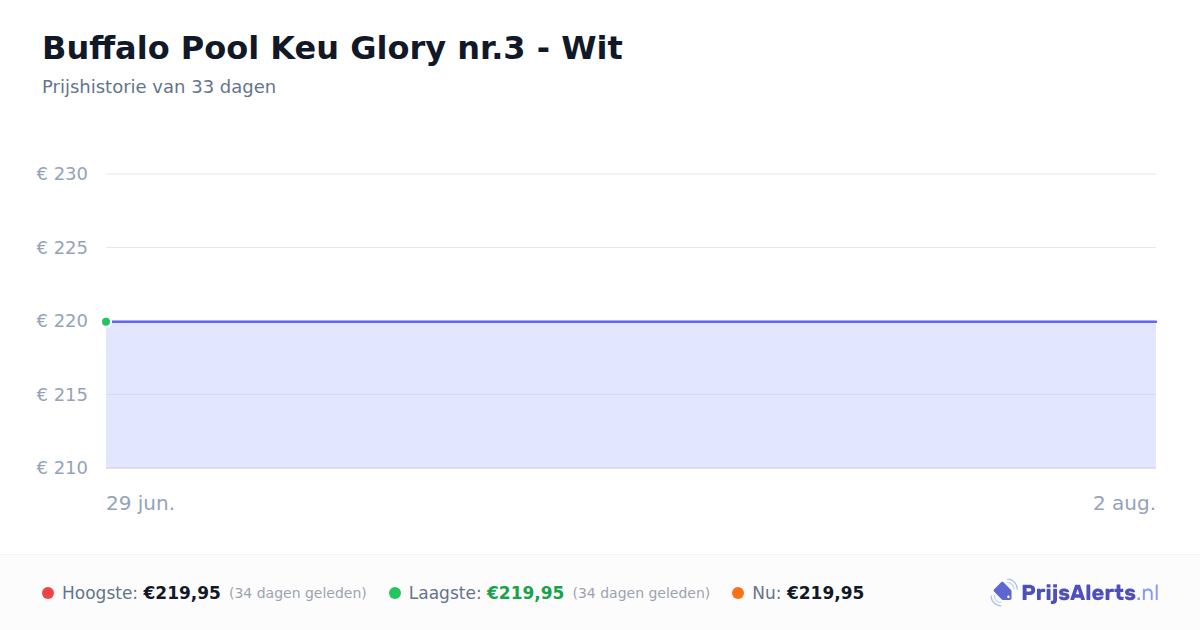Click the subtitle Prijshistorie van 33 dagen
1200x630 pixels.
coord(159,87)
